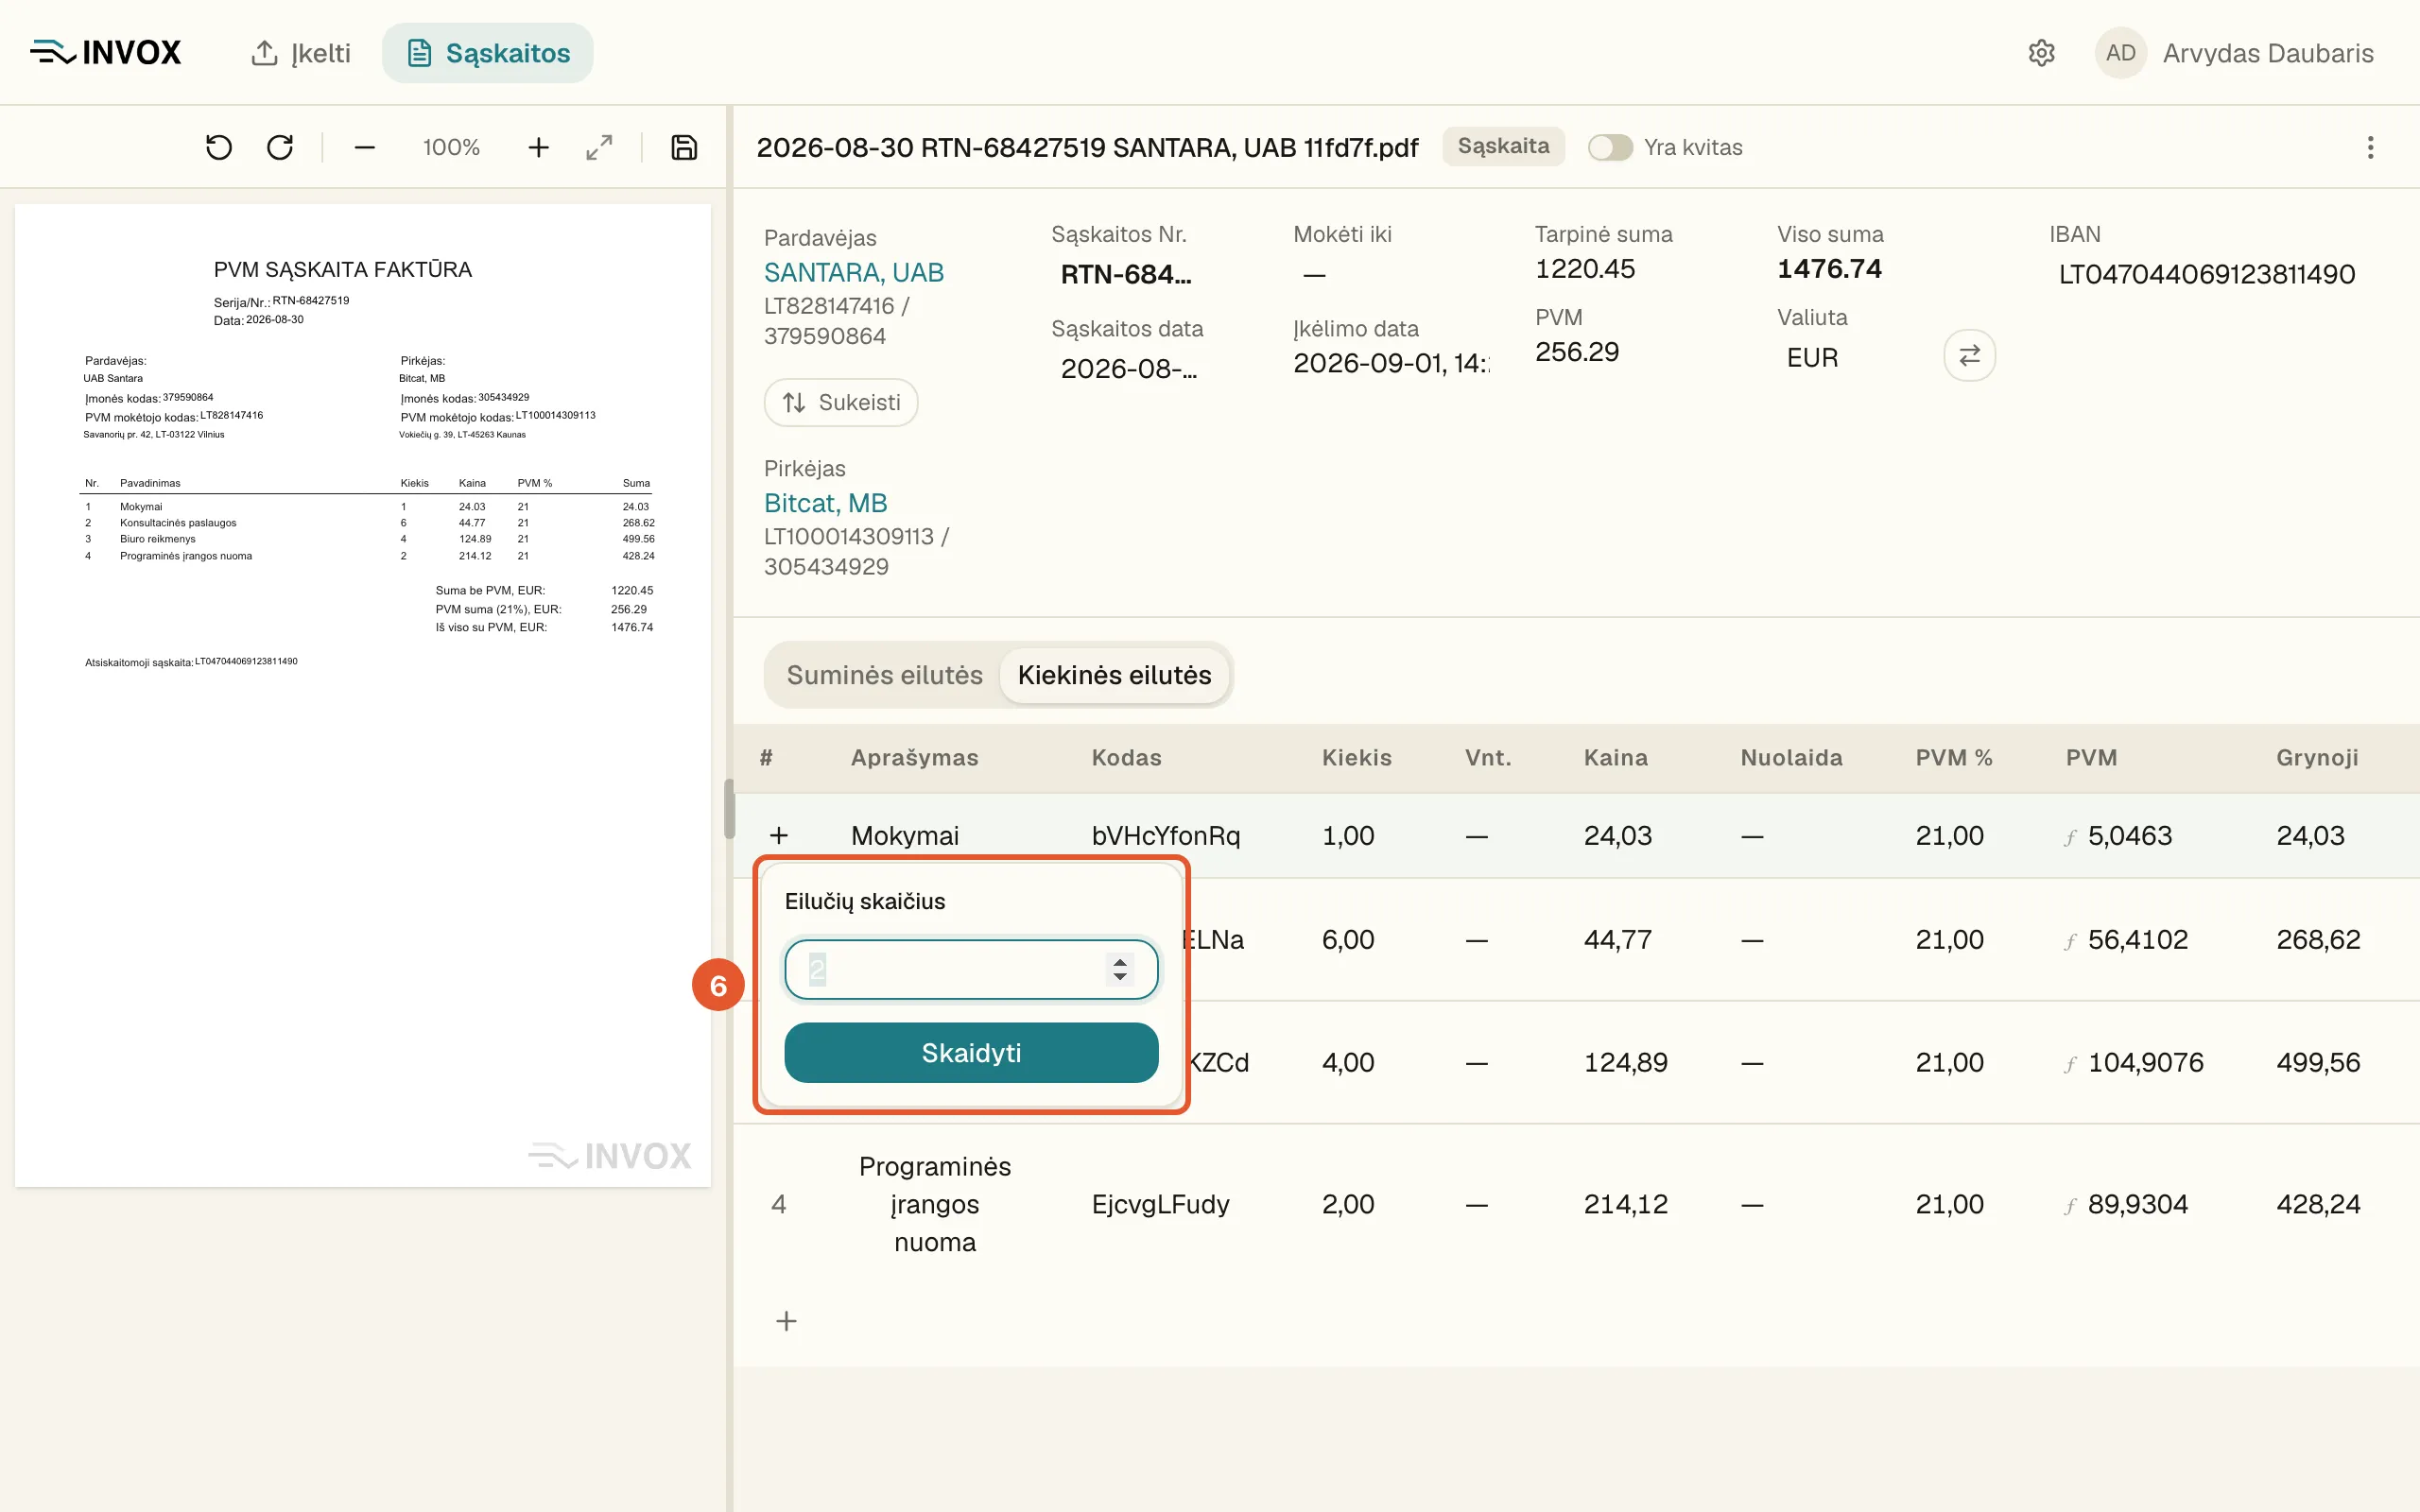The height and width of the screenshot is (1512, 2420).
Task: Click the Kaina column header
Action: click(1616, 758)
